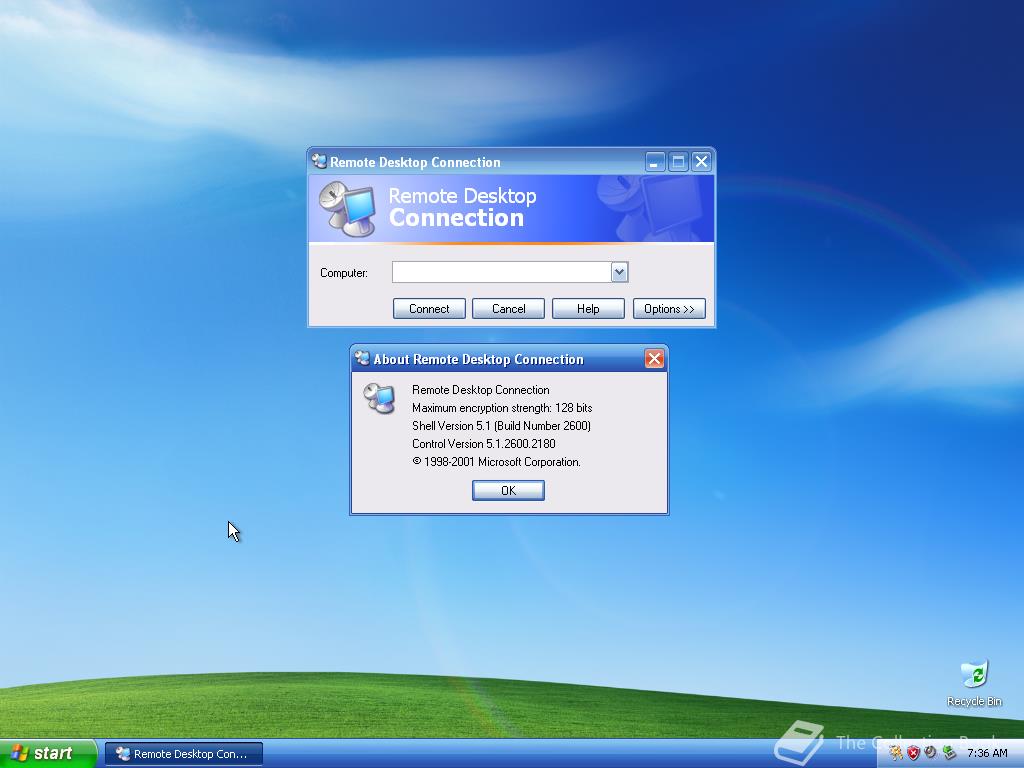Image resolution: width=1024 pixels, height=768 pixels.
Task: Click the Remote Desktop Con... taskbar button
Action: tap(184, 754)
